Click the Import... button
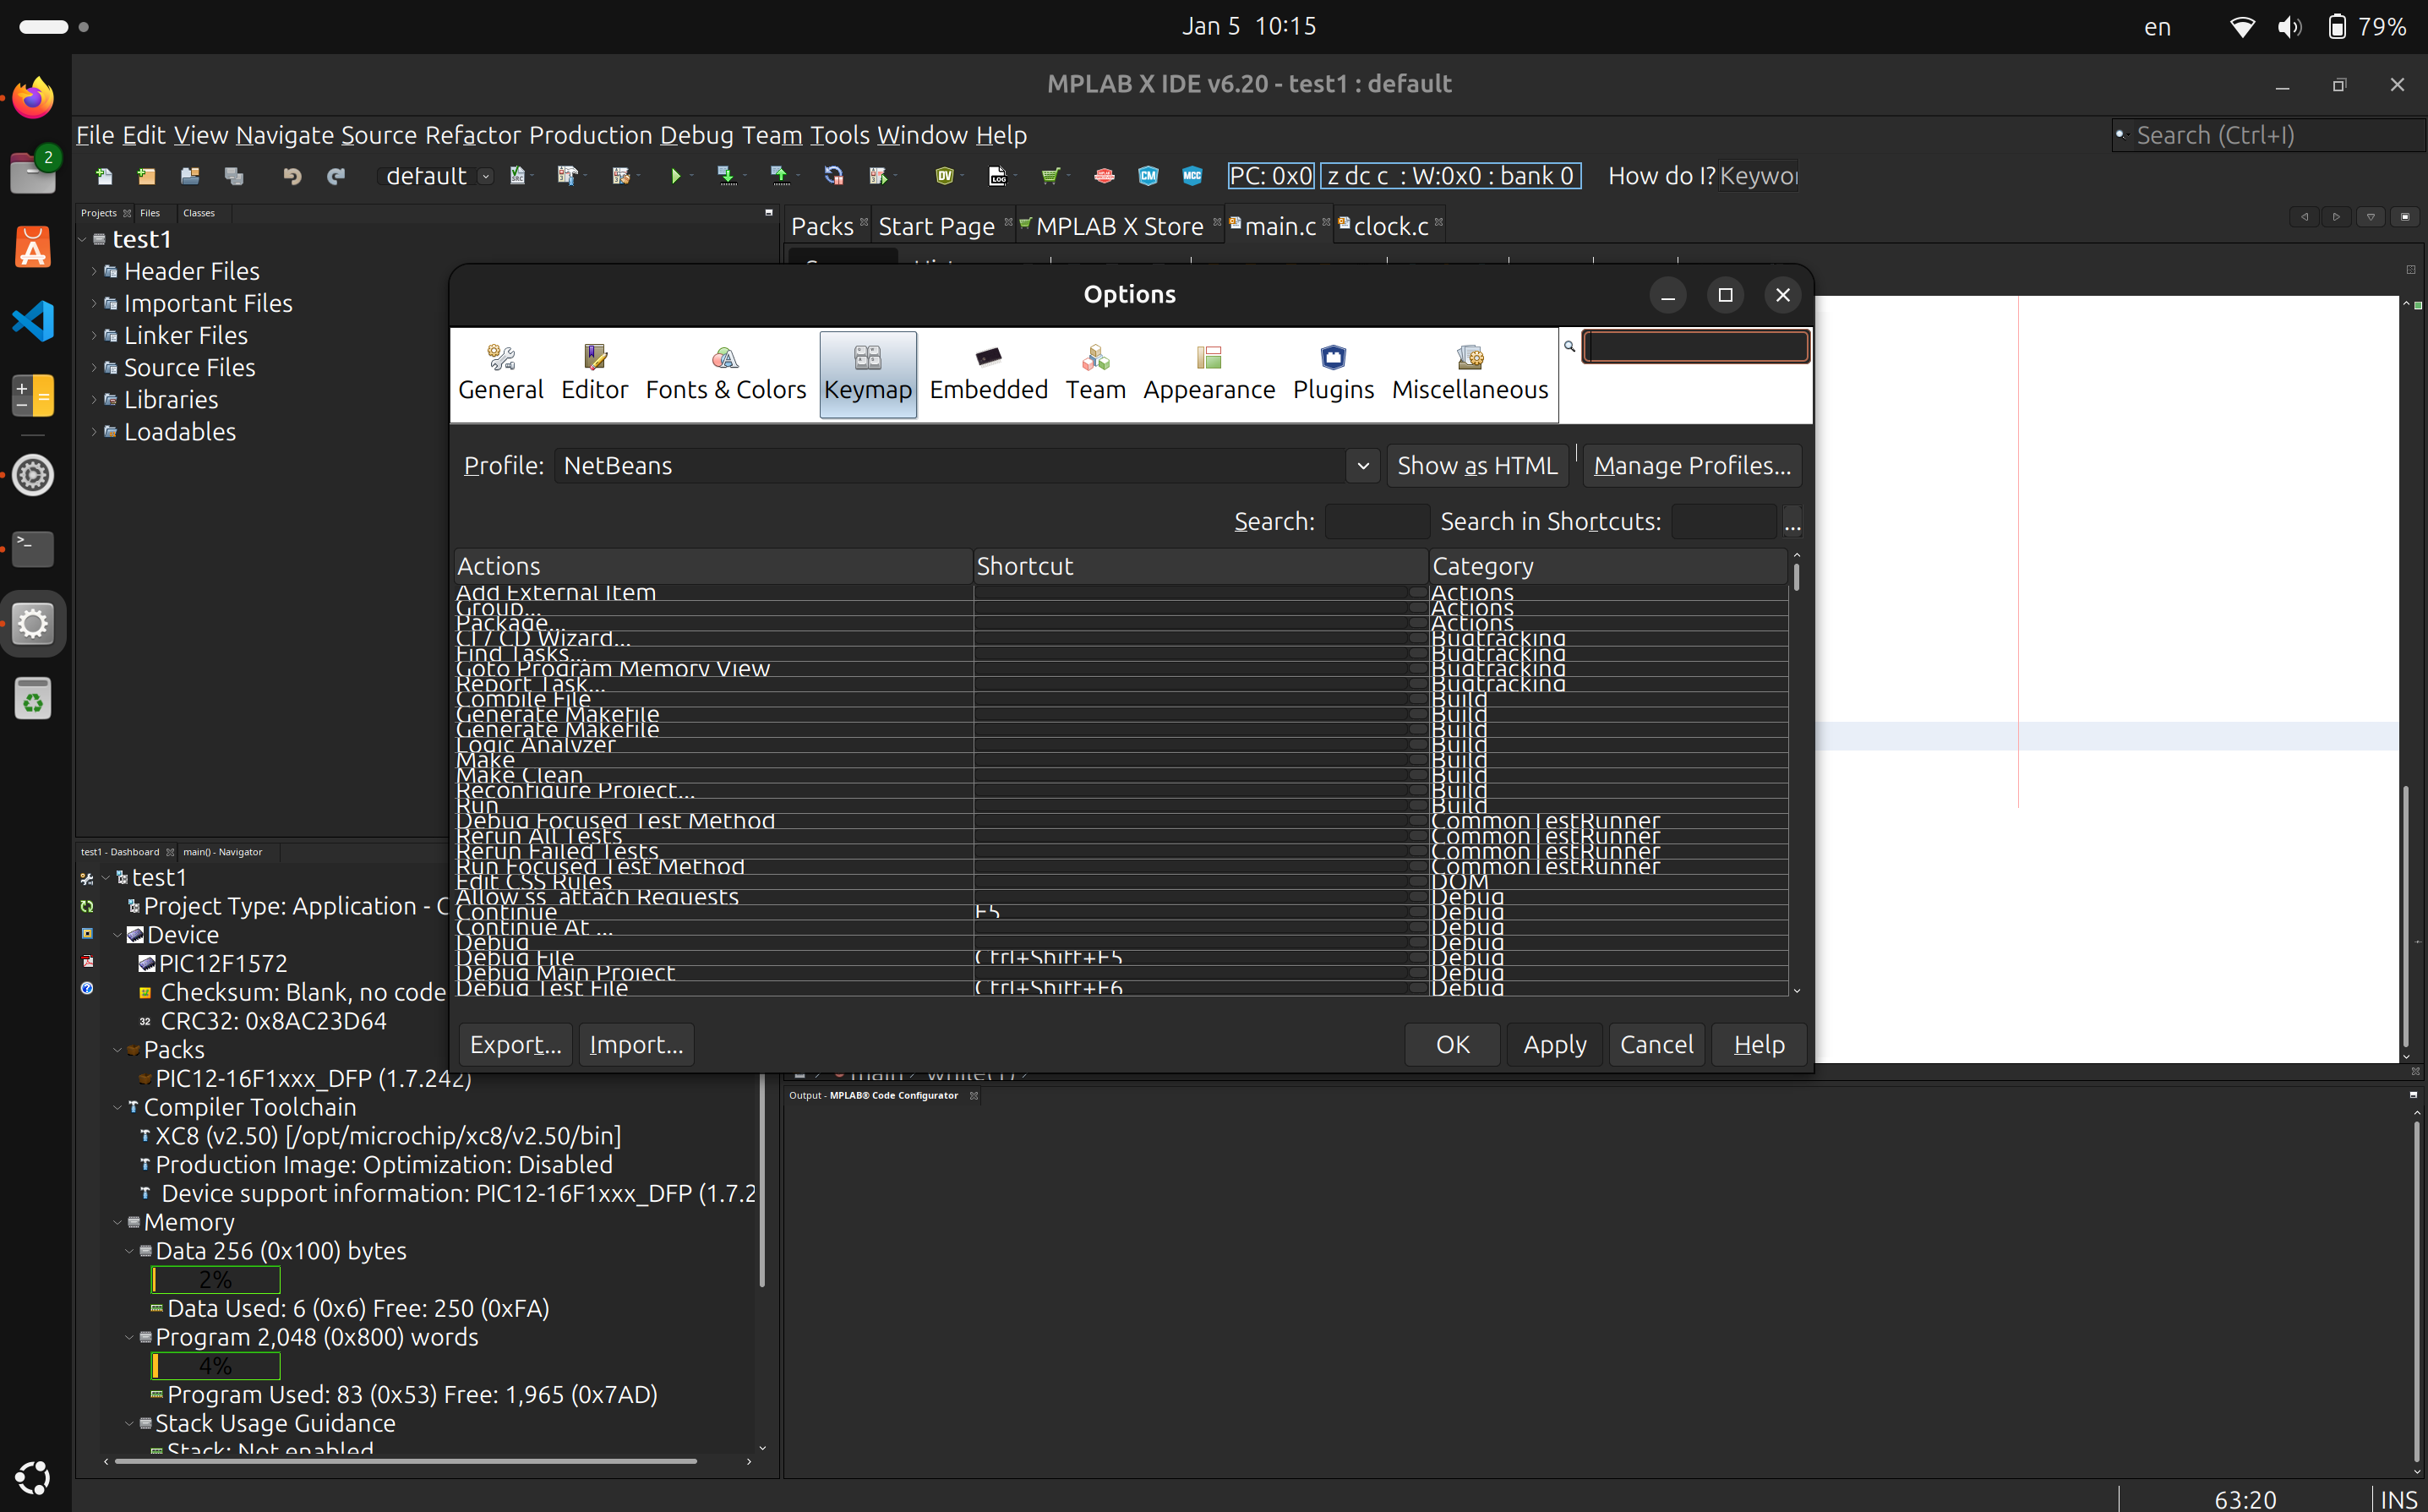This screenshot has height=1512, width=2428. (x=636, y=1044)
